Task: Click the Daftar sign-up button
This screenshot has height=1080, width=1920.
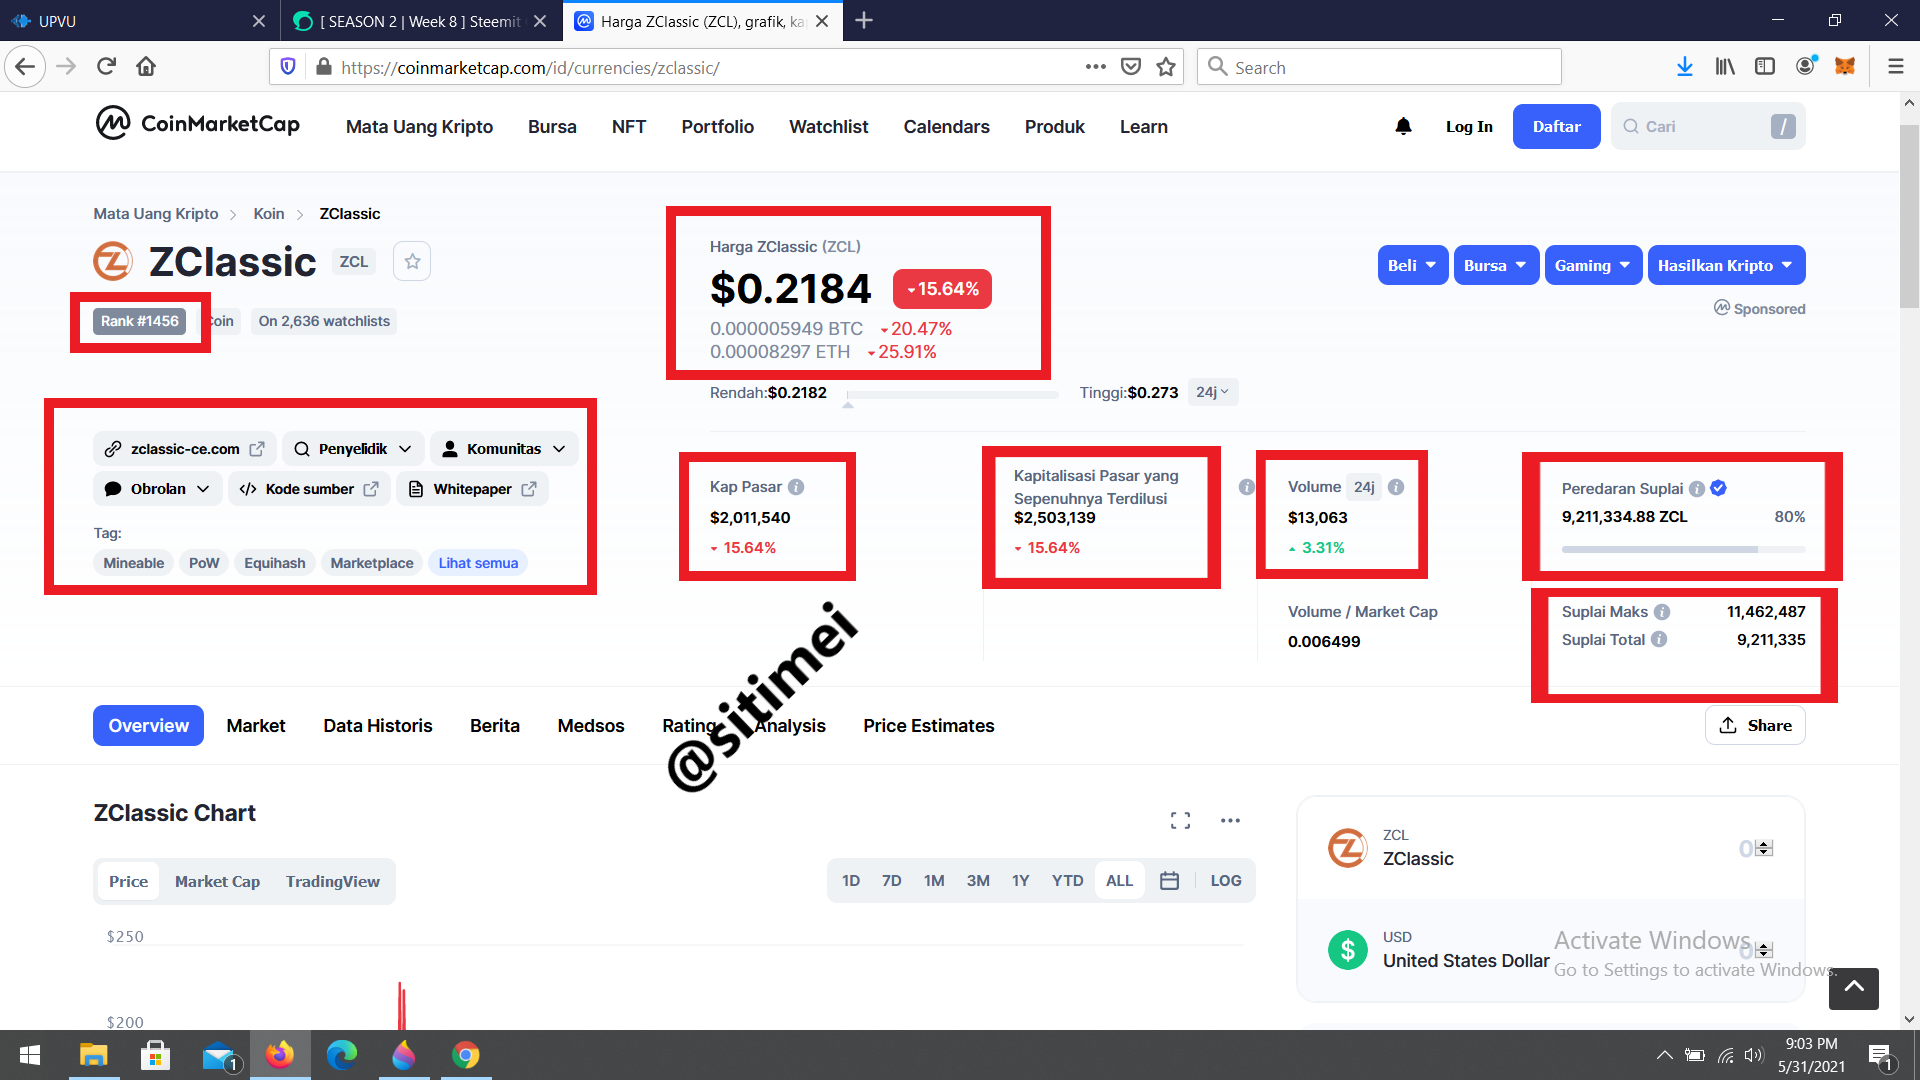Action: 1557,126
